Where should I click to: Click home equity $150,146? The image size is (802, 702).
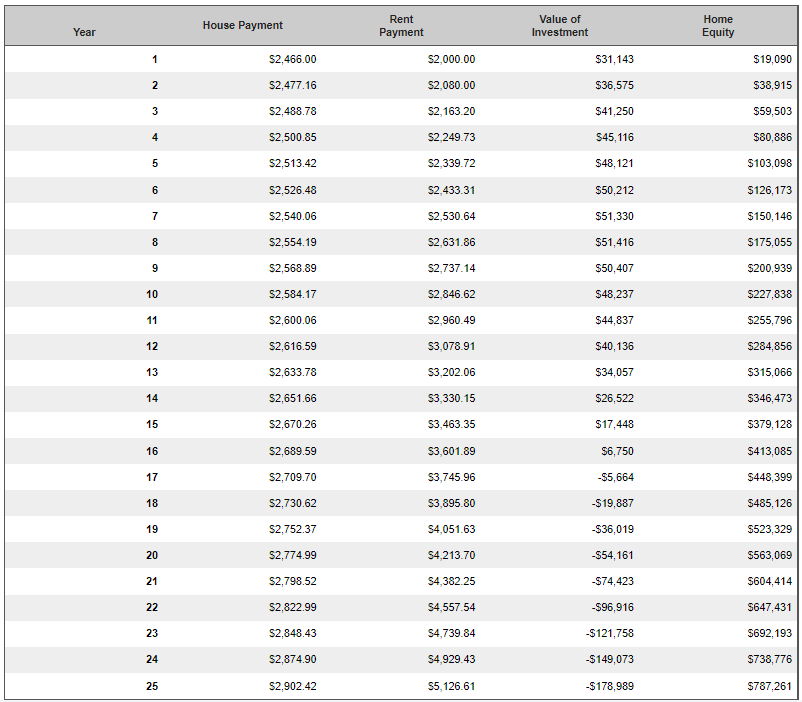point(769,216)
